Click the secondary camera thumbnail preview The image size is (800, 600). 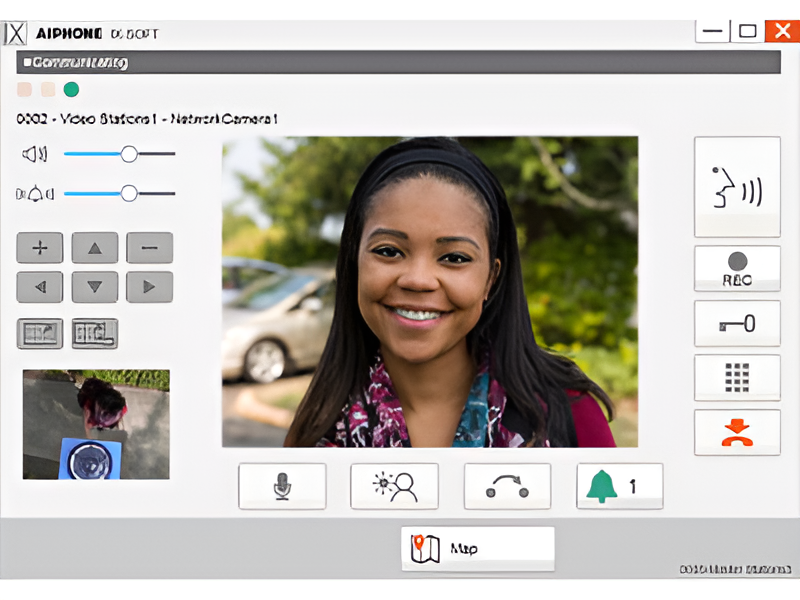96,424
